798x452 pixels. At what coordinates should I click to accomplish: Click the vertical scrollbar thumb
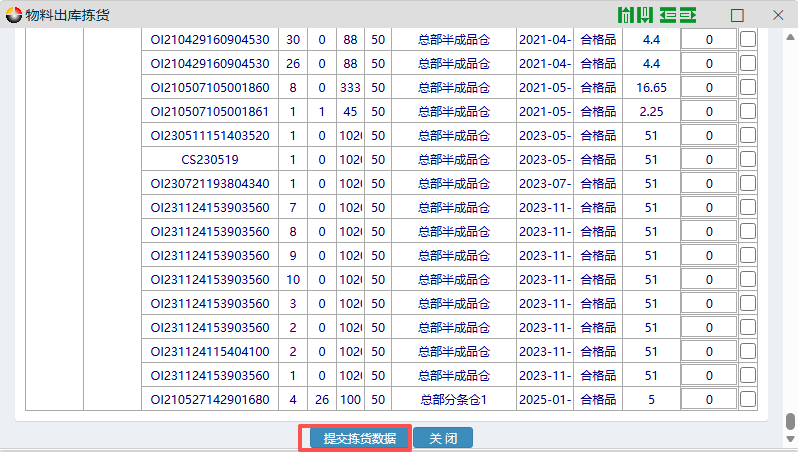point(790,421)
